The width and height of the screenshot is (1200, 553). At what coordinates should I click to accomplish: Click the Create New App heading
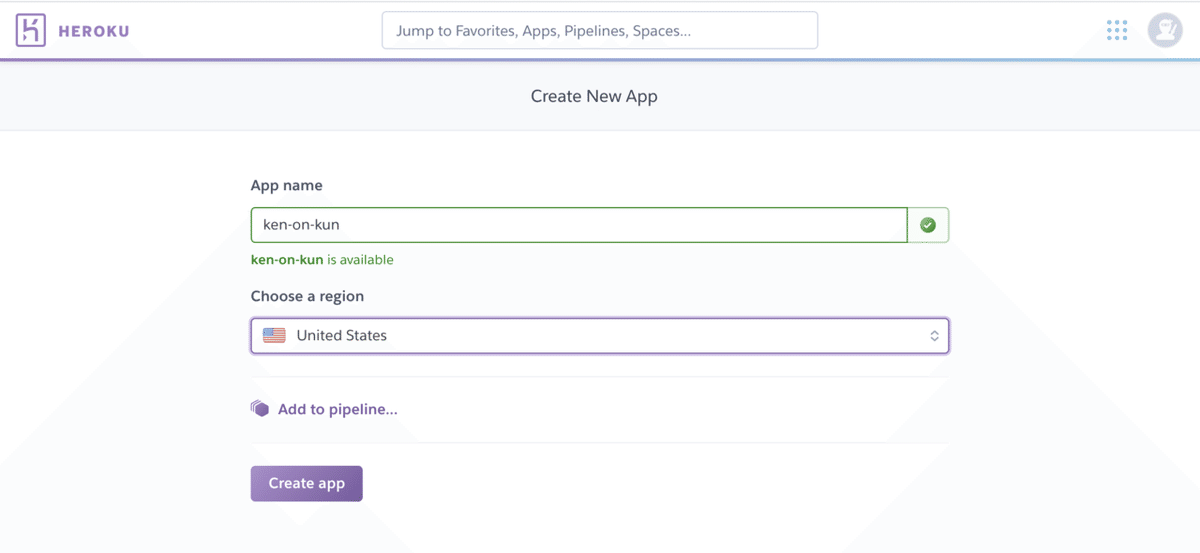click(x=594, y=96)
